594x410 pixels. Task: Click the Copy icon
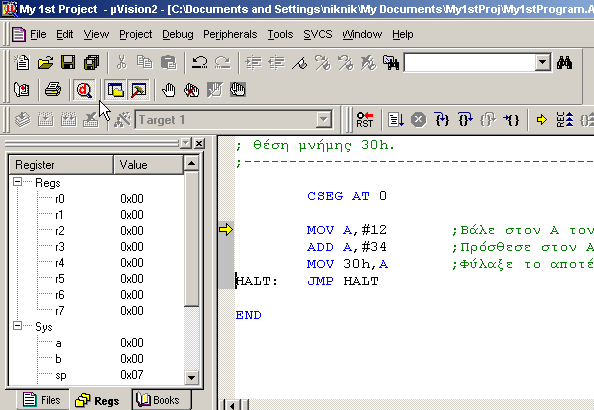pyautogui.click(x=145, y=63)
